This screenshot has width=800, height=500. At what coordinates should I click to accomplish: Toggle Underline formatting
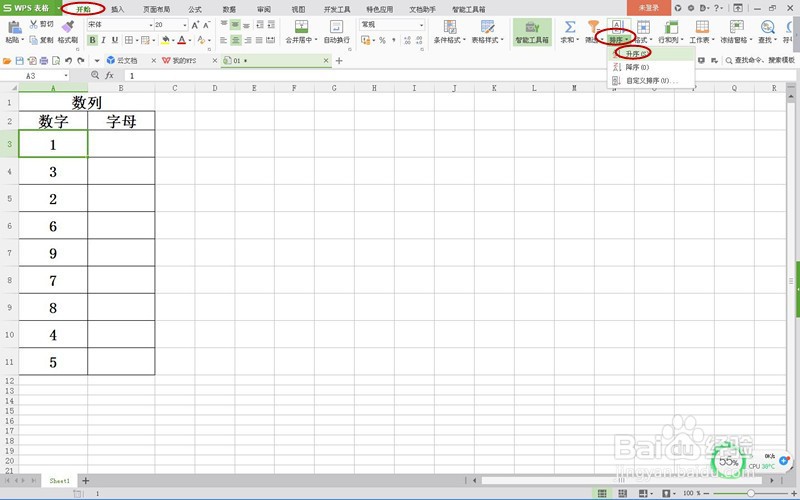115,40
